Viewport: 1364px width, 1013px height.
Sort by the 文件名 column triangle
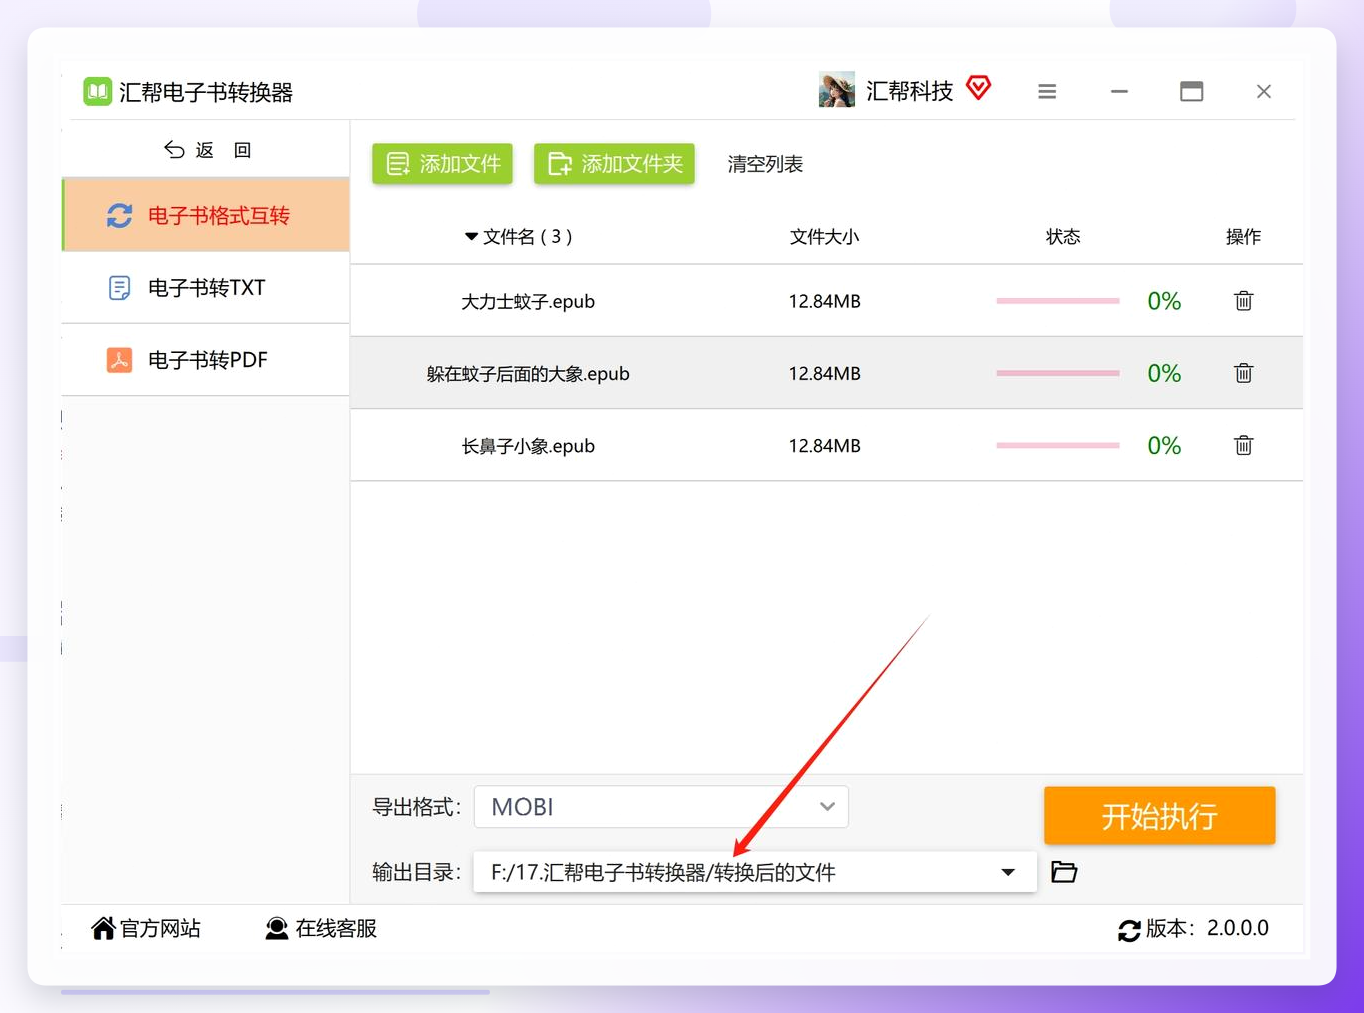pyautogui.click(x=470, y=237)
